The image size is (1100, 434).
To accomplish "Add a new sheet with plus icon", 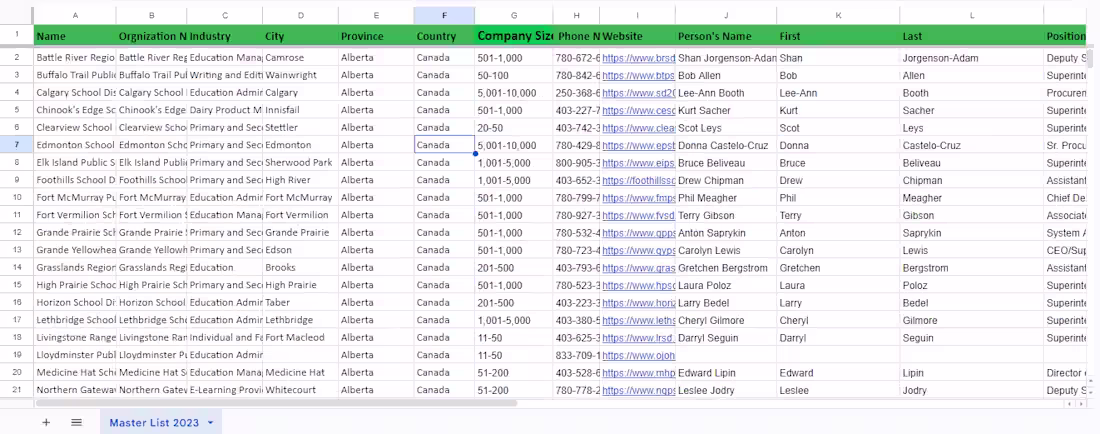I will (46, 422).
